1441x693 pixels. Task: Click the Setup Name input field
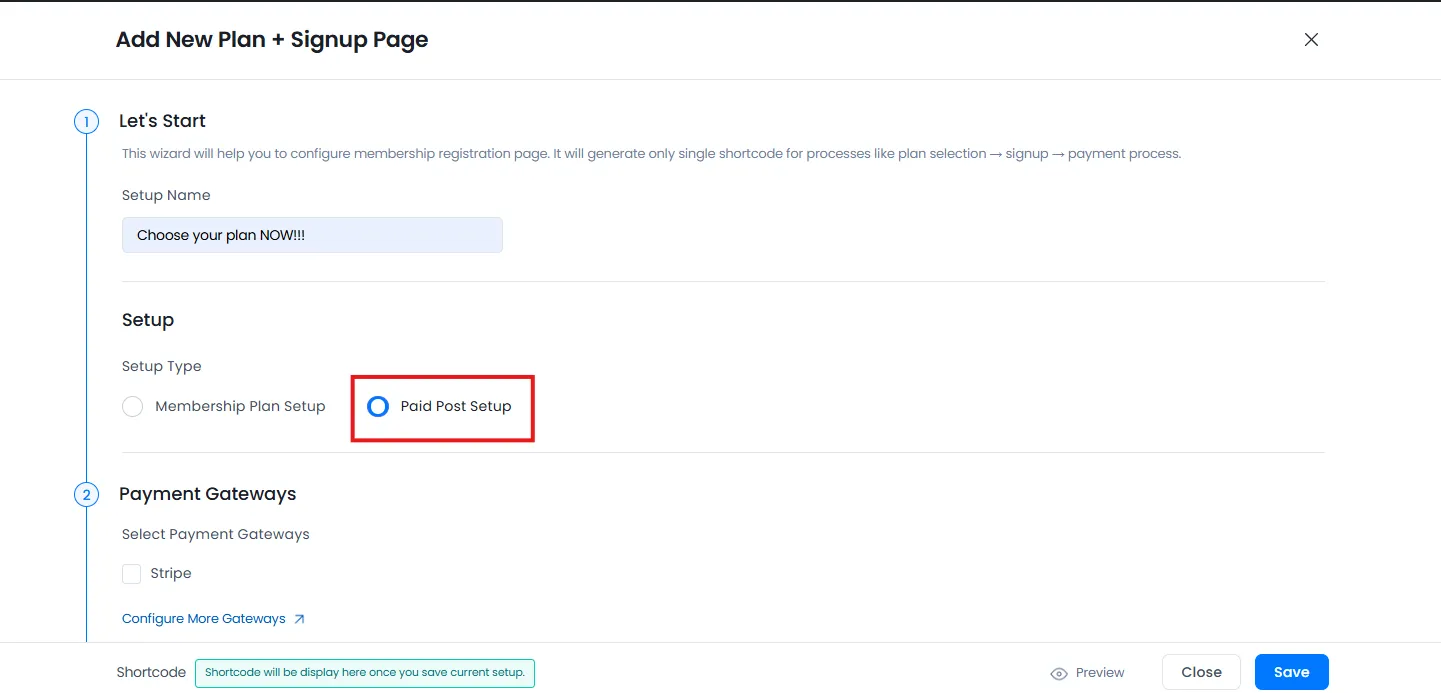[x=312, y=234]
